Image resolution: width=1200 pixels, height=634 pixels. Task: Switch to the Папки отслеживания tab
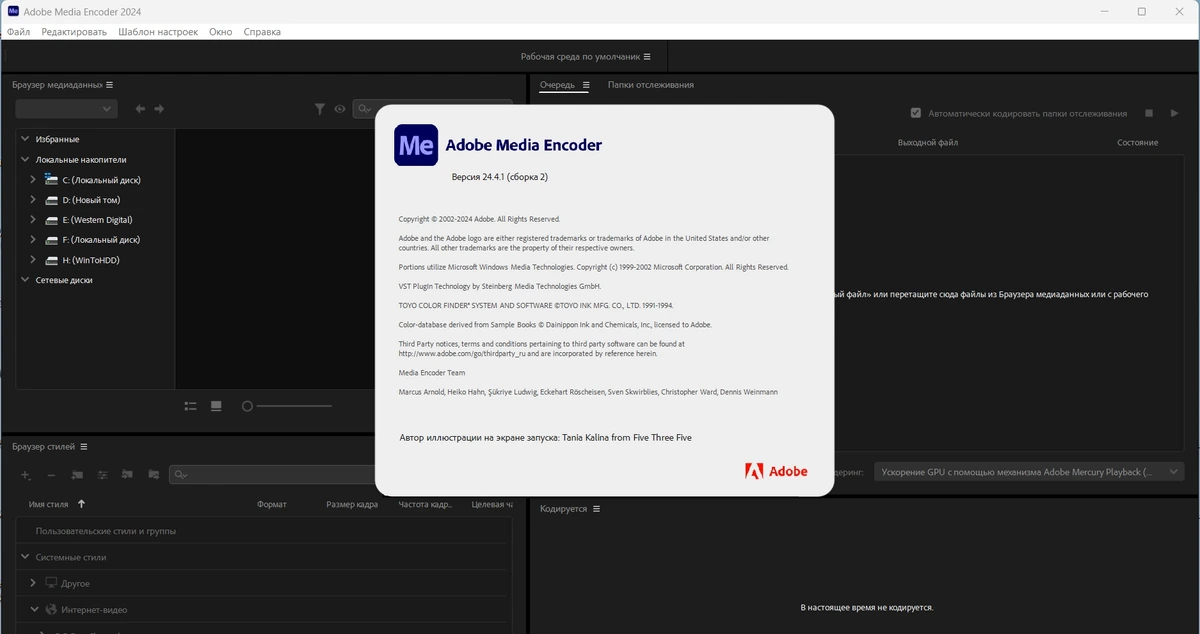(x=651, y=85)
